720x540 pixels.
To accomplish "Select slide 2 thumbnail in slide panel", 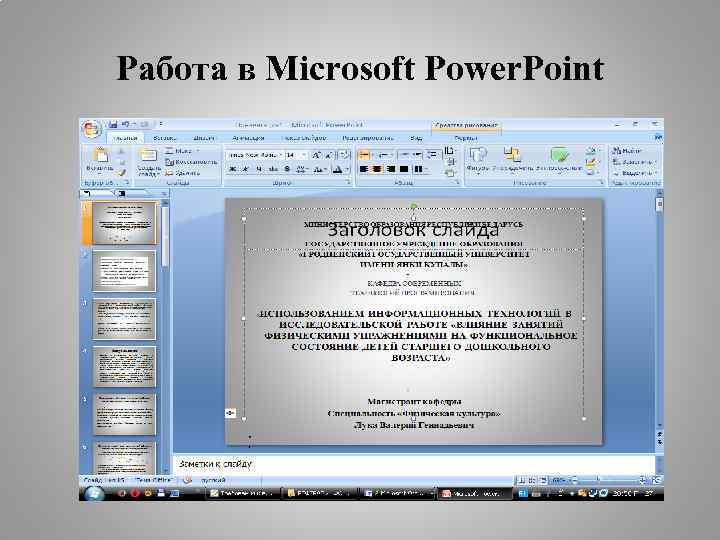I will click(x=124, y=271).
